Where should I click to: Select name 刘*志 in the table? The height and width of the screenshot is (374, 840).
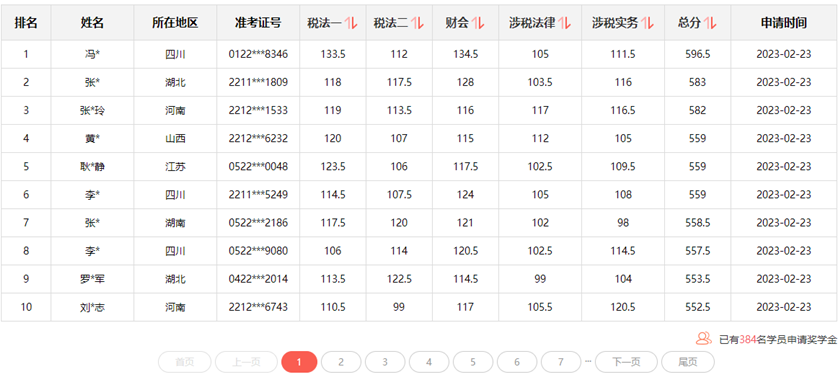click(x=92, y=307)
